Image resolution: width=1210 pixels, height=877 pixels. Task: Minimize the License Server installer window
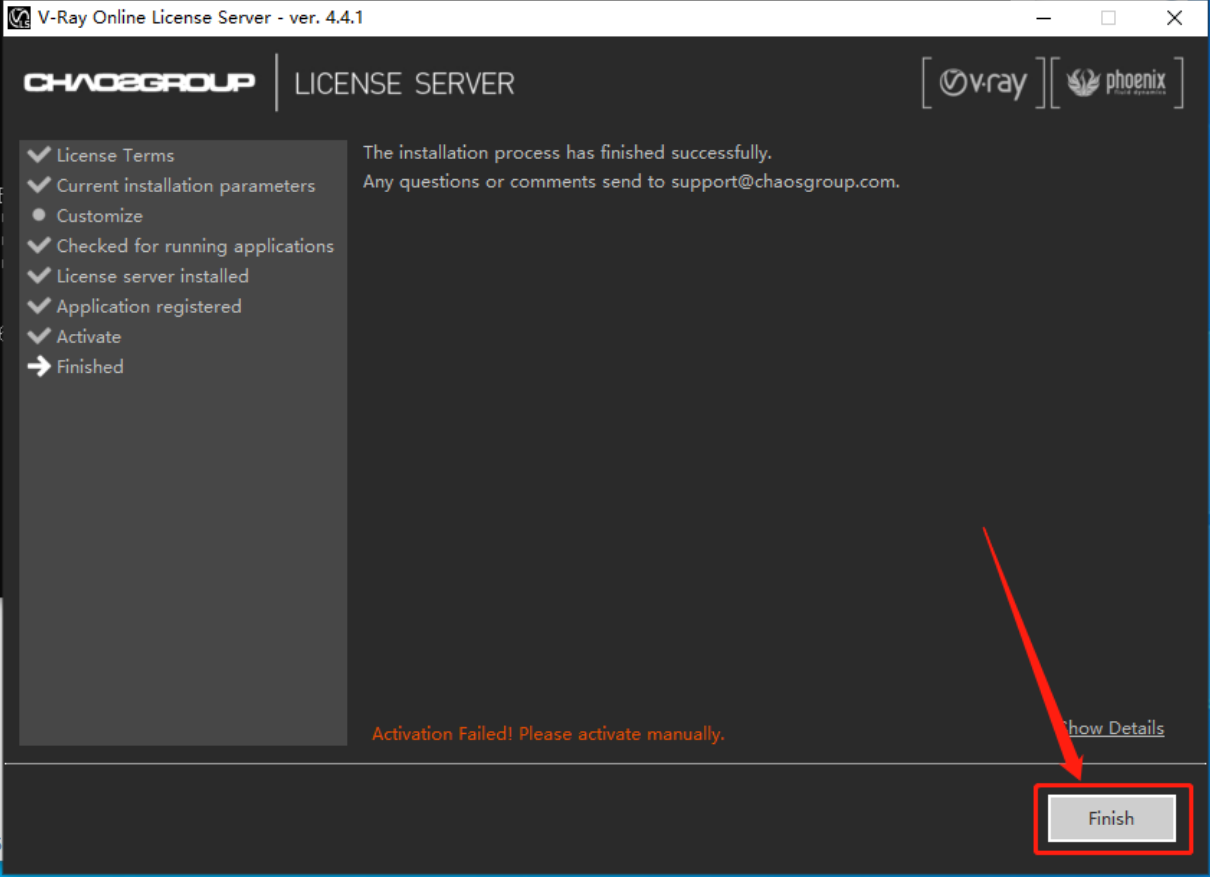click(1043, 18)
